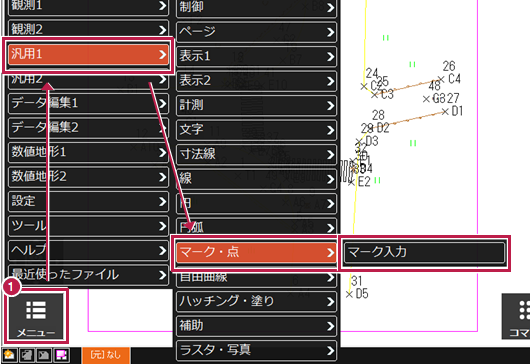530x364 pixels.
Task: Open the 観測2 menu entry
Action: tap(88, 29)
